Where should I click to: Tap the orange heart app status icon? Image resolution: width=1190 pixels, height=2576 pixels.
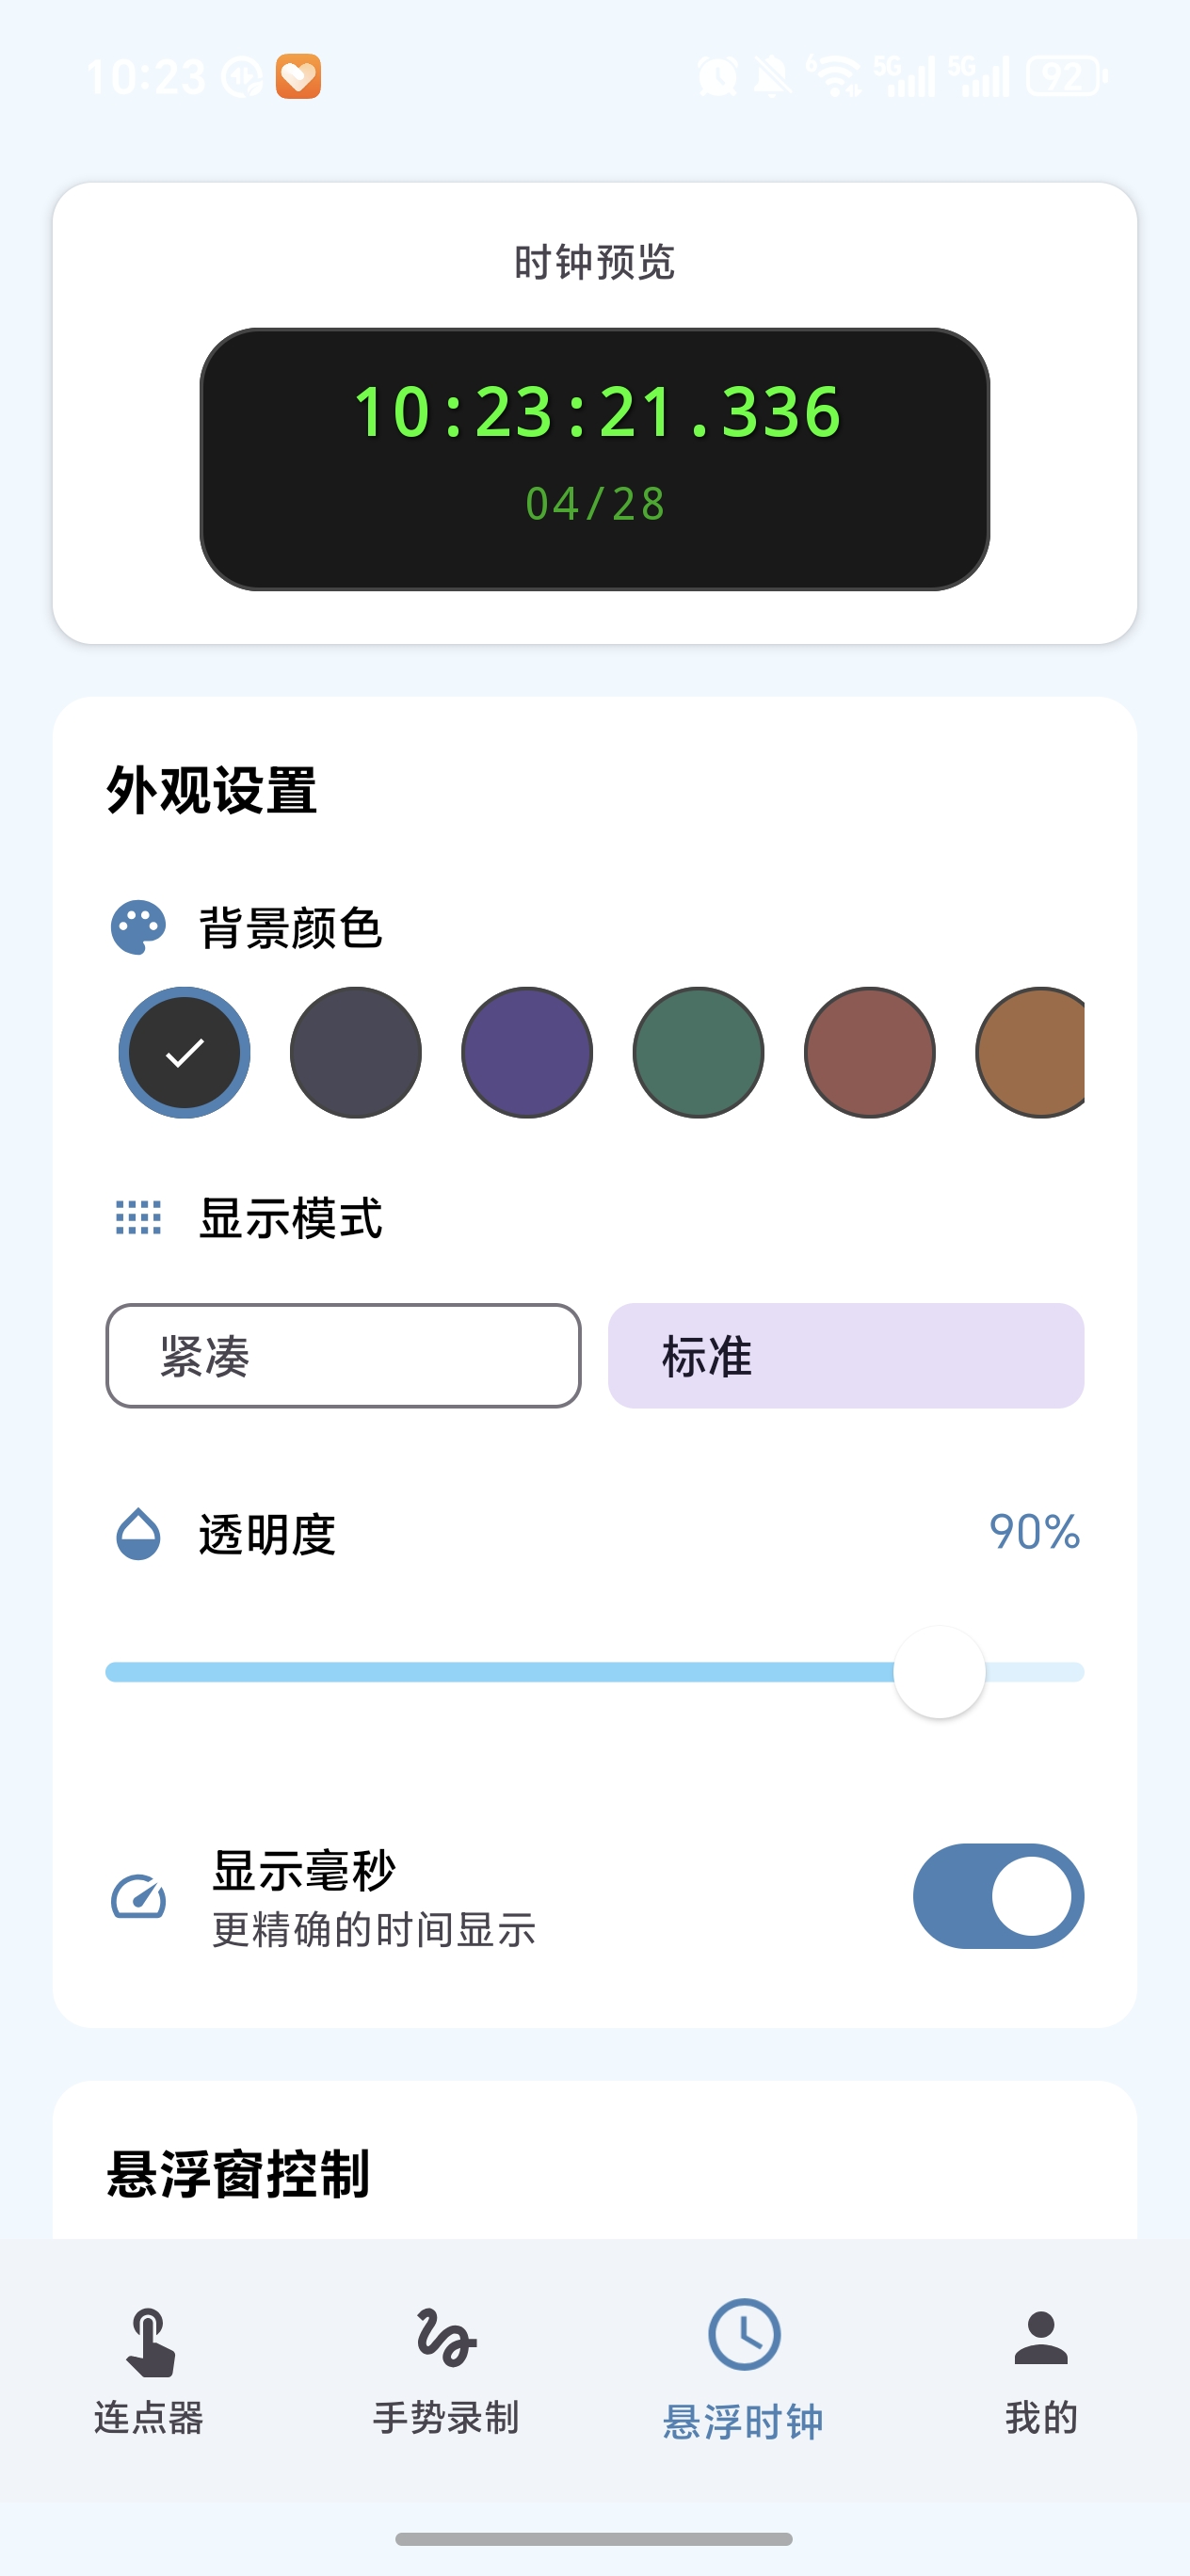[x=298, y=76]
